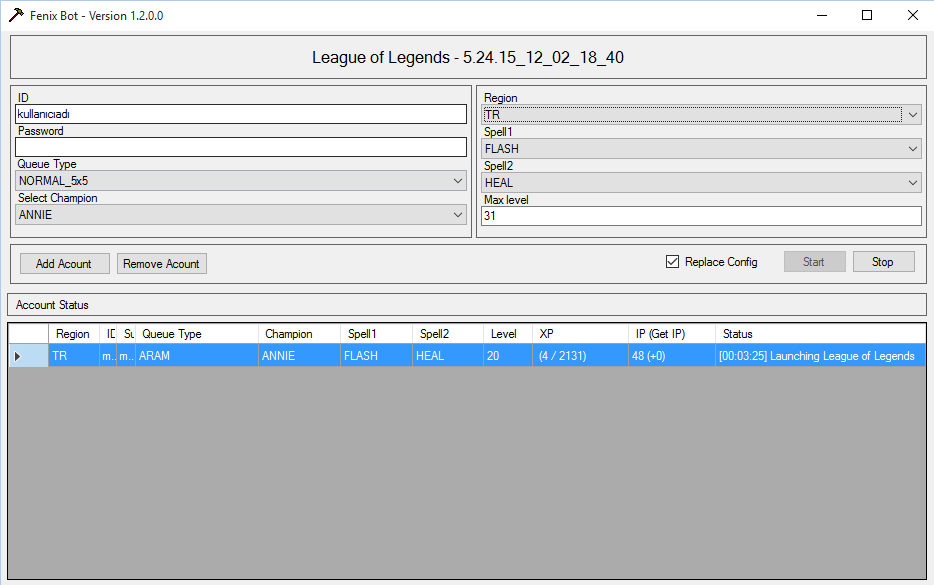The image size is (934, 585).
Task: Click the IP (Get IP) column header
Action: [672, 334]
